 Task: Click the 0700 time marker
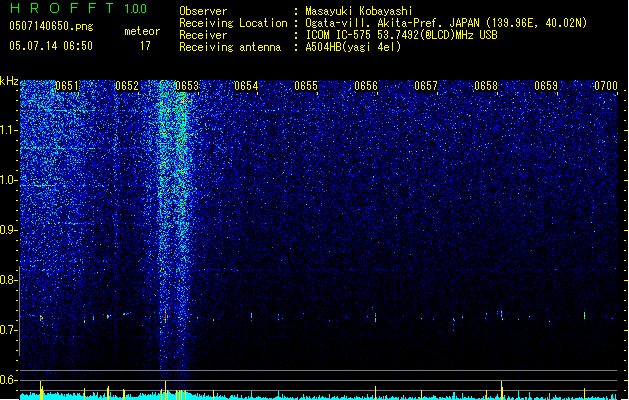pyautogui.click(x=606, y=86)
